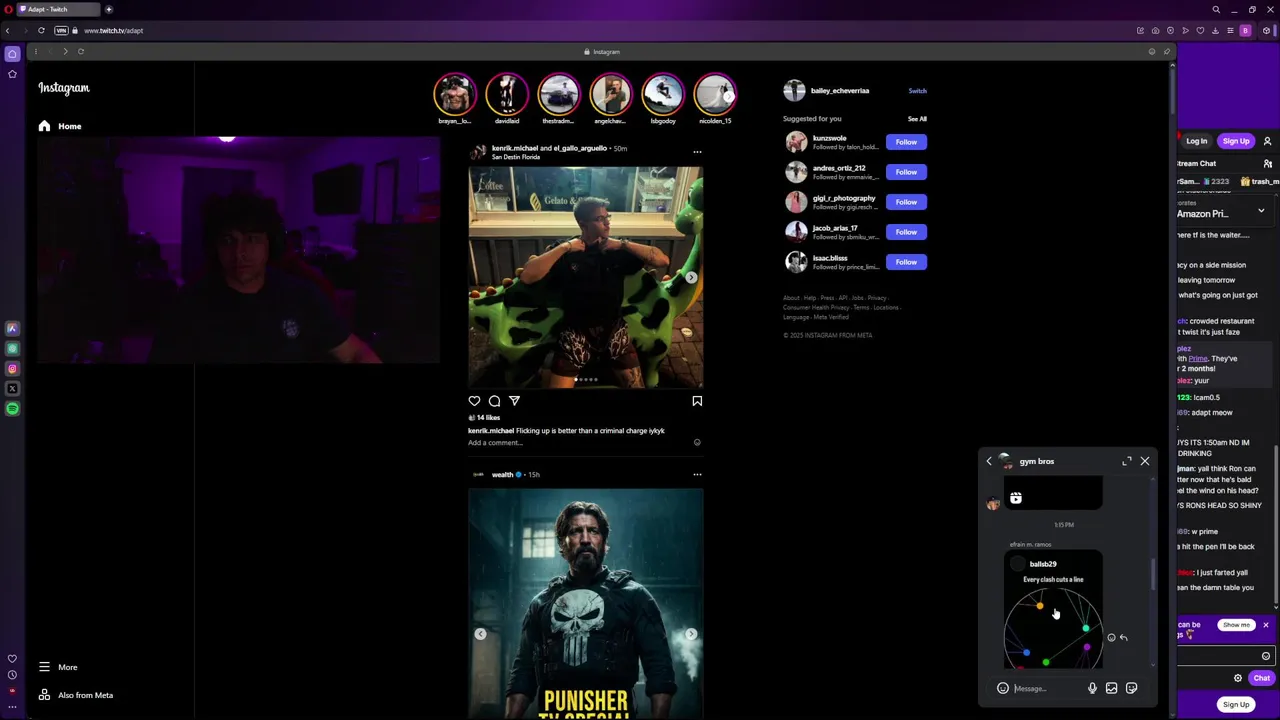
Task: Follow isaac.bliss
Action: pos(906,262)
